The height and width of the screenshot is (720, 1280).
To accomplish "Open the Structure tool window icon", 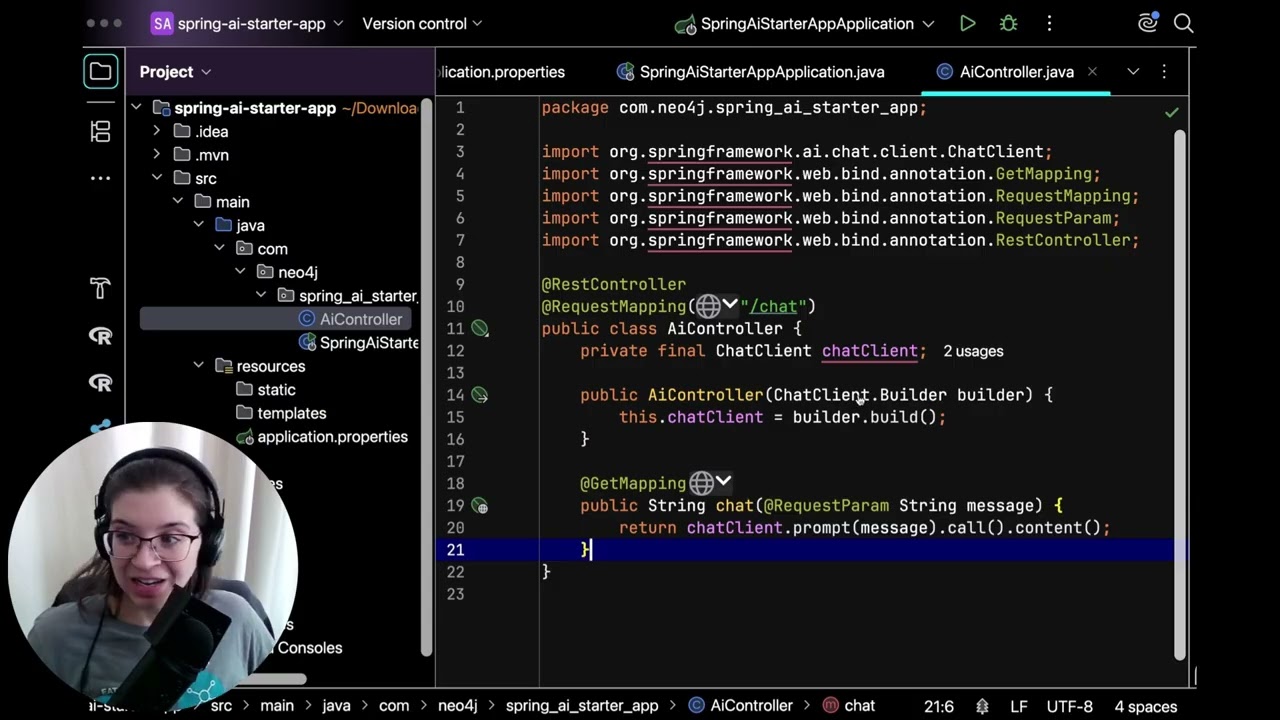I will 100,131.
